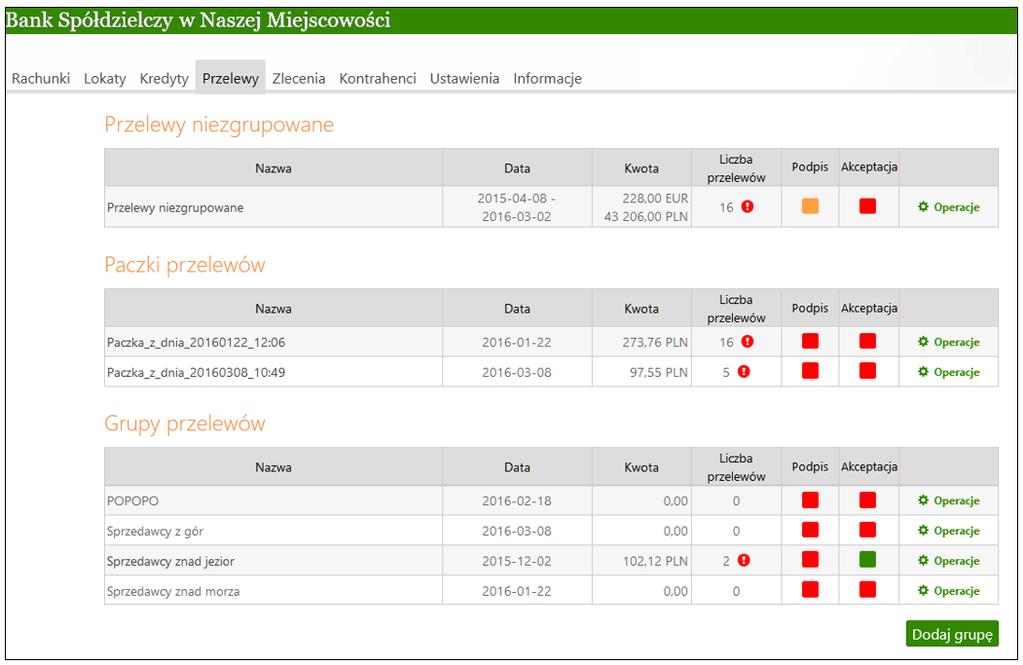
Task: Click the Paczki przelewów heading
Action: click(x=185, y=265)
